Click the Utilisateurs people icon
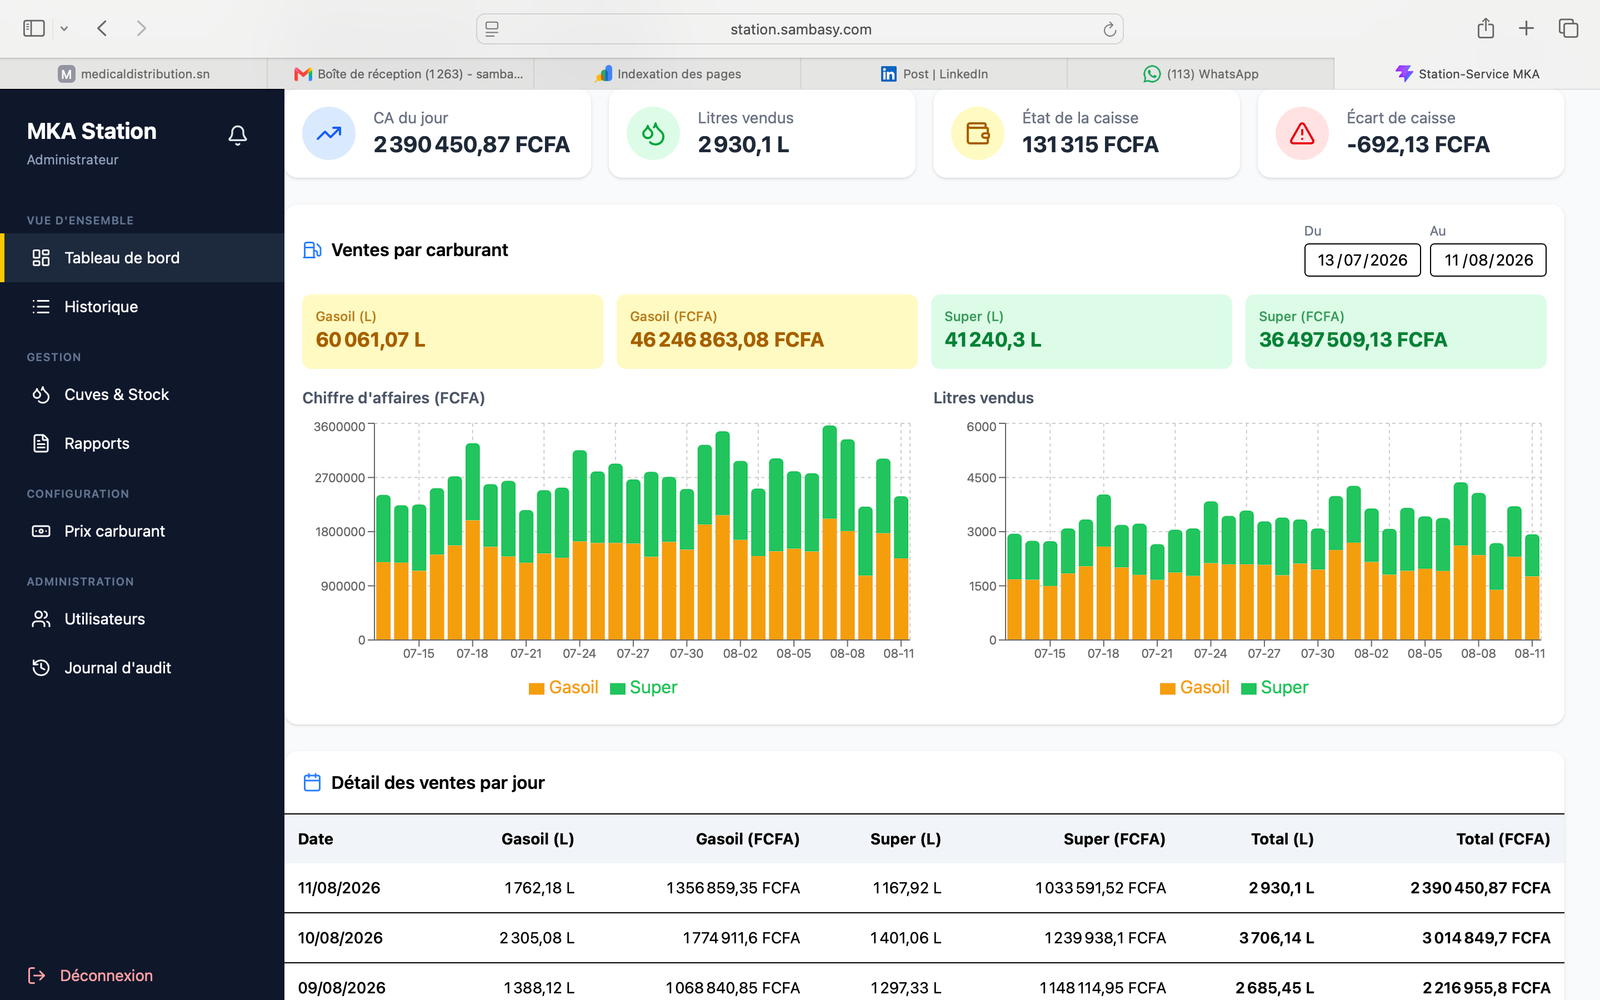This screenshot has height=1000, width=1600. pos(41,619)
